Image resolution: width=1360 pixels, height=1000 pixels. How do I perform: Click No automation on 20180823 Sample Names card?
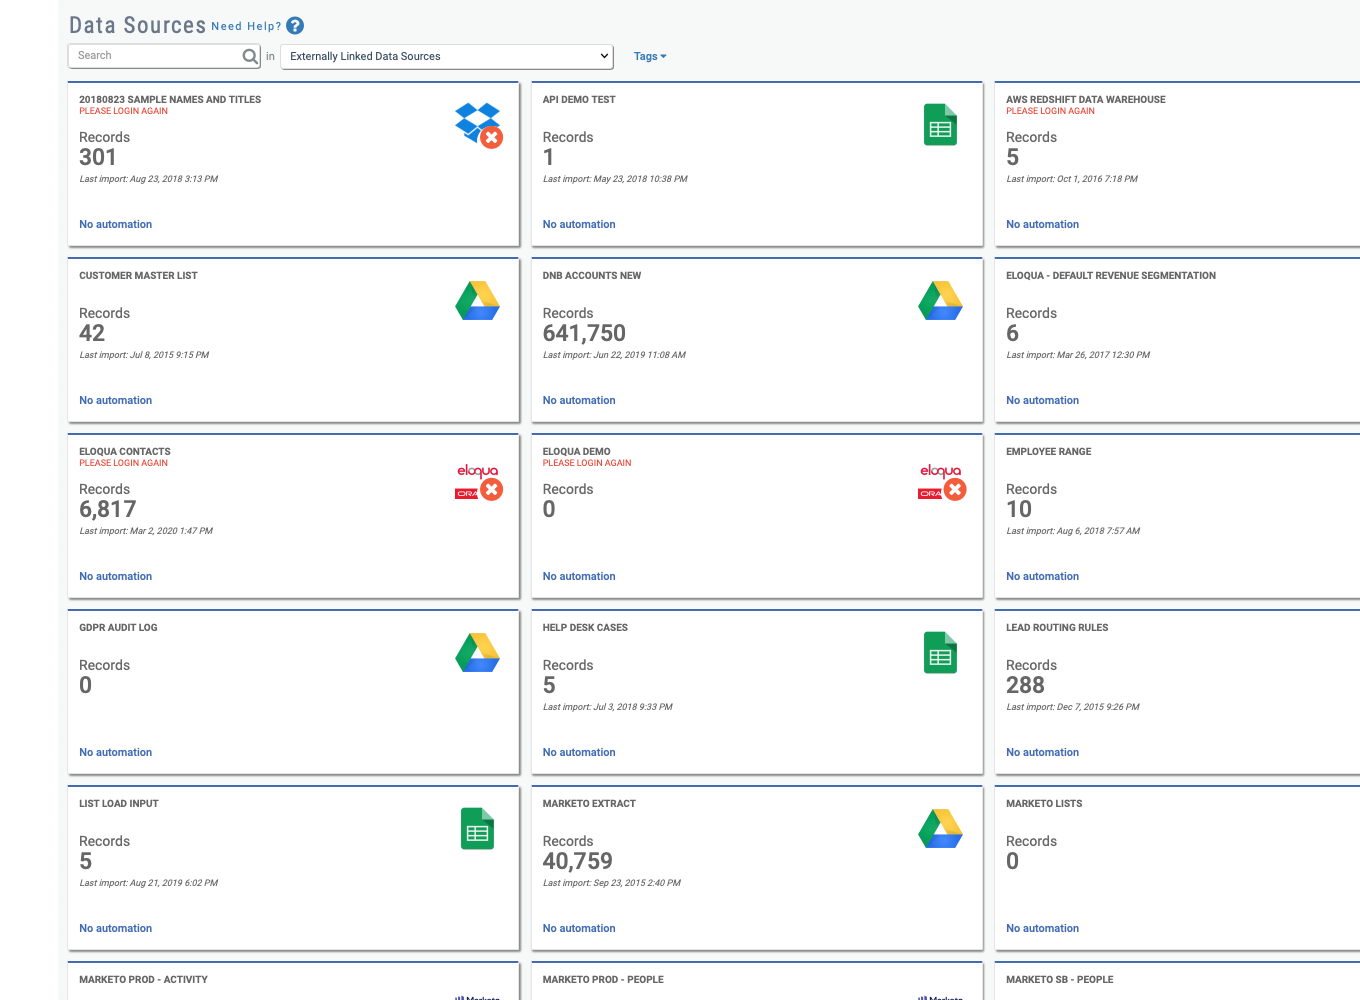(116, 225)
